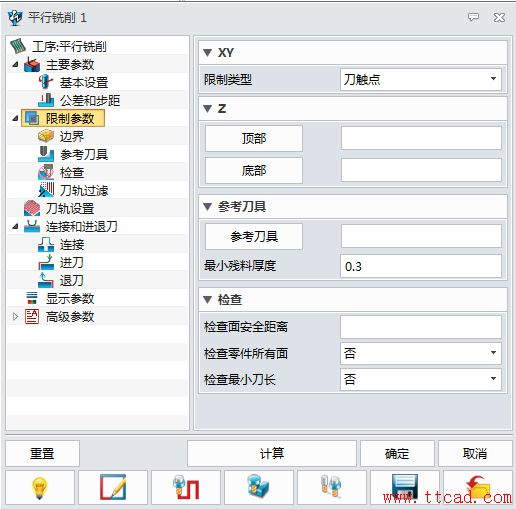Click the lightbulb hint icon button
The height and width of the screenshot is (509, 516).
pos(40,488)
